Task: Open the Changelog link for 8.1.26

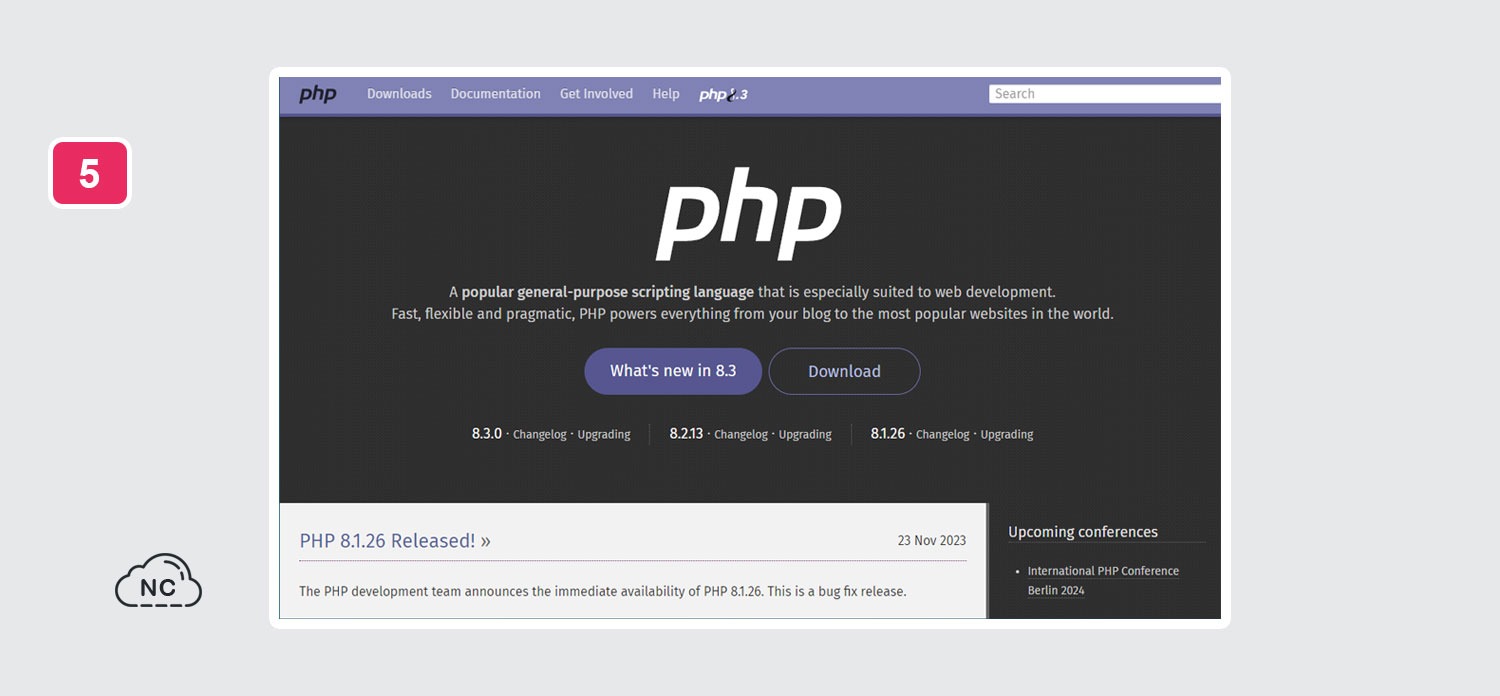Action: 943,435
